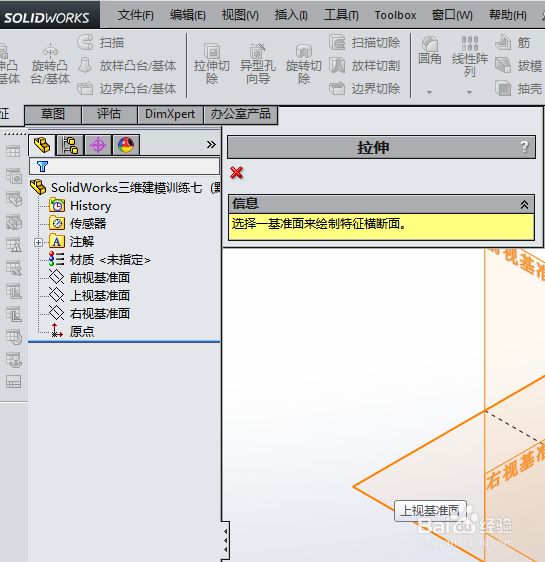545x562 pixels.
Task: Switch to the 办公室产品 tab
Action: (x=240, y=114)
